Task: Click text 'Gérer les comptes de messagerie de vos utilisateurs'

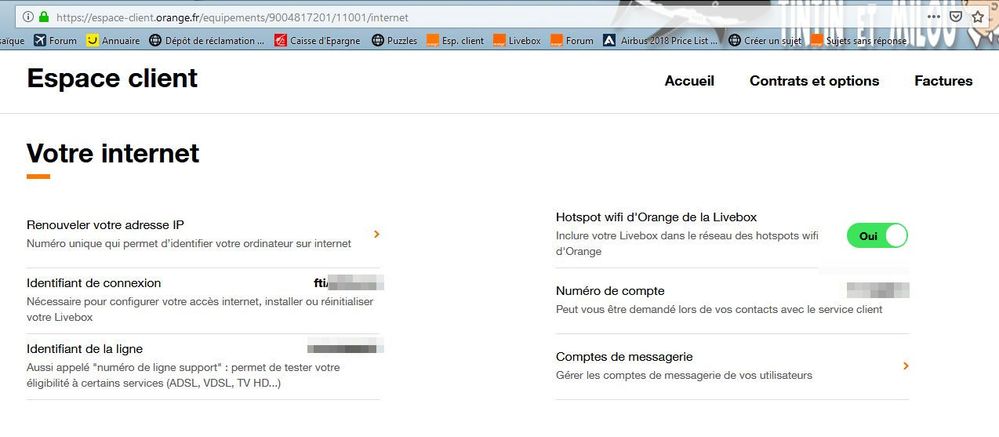Action: point(684,375)
